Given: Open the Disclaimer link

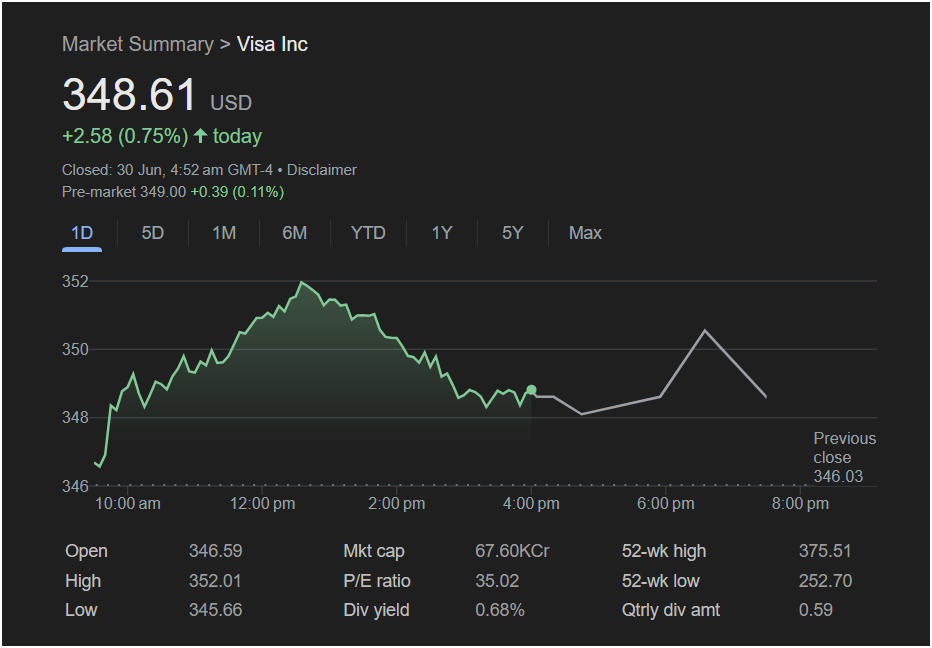Looking at the screenshot, I should pyautogui.click(x=322, y=170).
